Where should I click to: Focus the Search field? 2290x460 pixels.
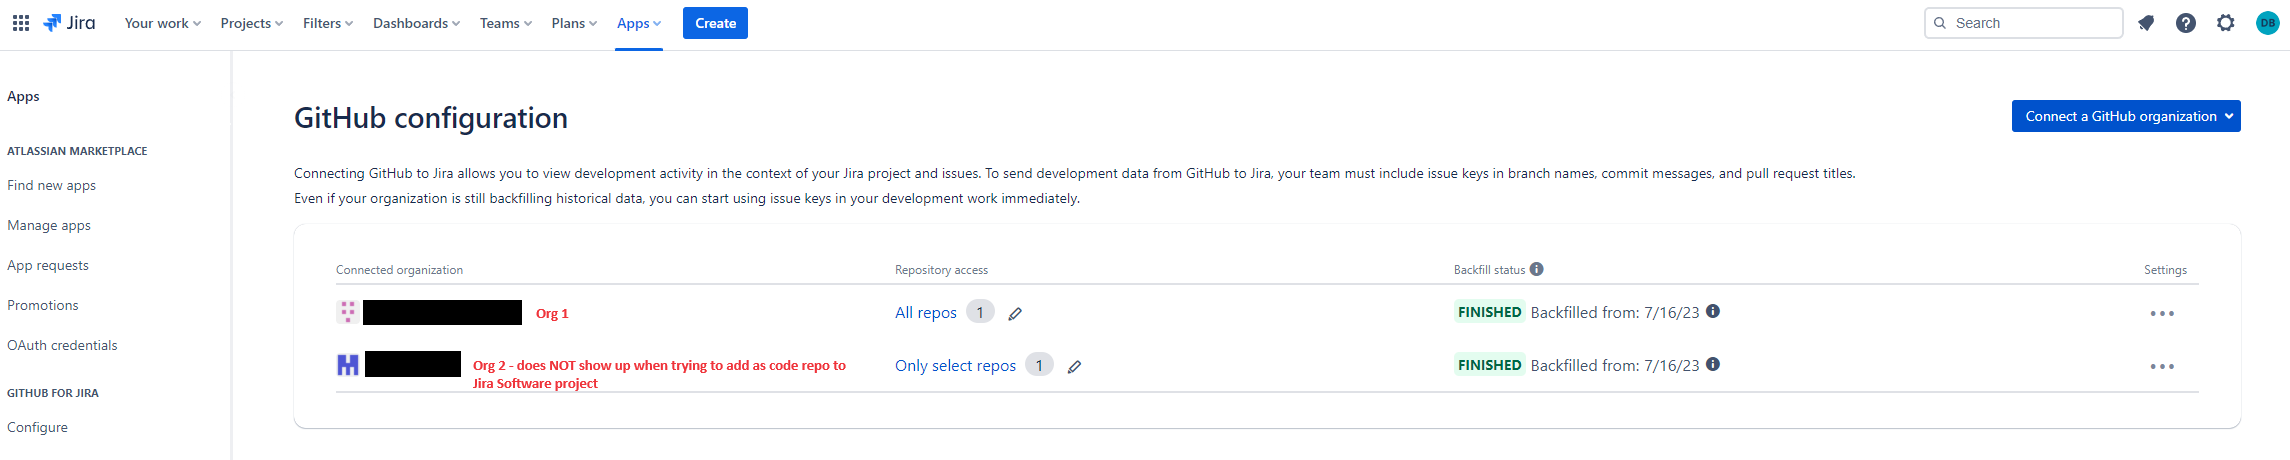click(x=2023, y=23)
